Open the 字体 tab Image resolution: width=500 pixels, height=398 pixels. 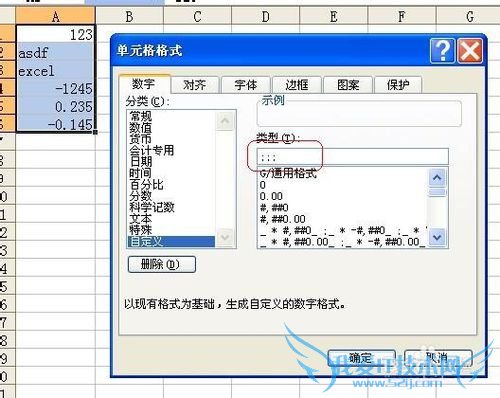pos(246,85)
